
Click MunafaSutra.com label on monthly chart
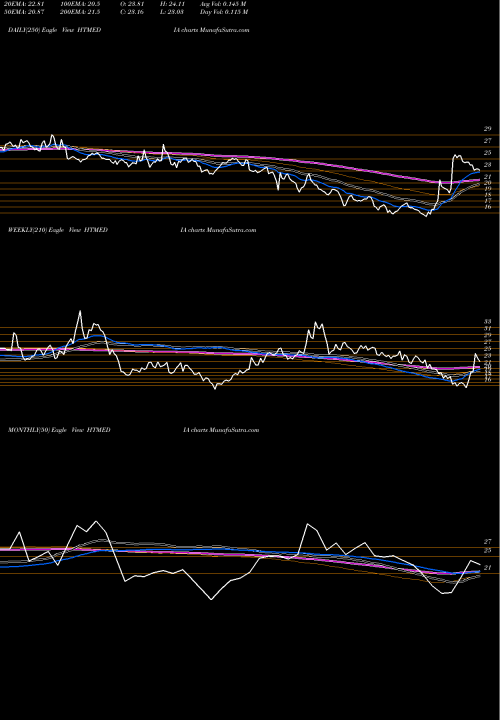234,430
